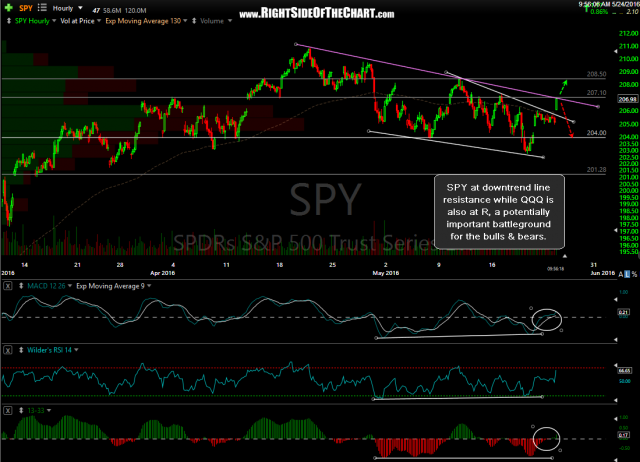Select the 13-33 indicator label
This screenshot has width=640, height=462.
pyautogui.click(x=36, y=411)
